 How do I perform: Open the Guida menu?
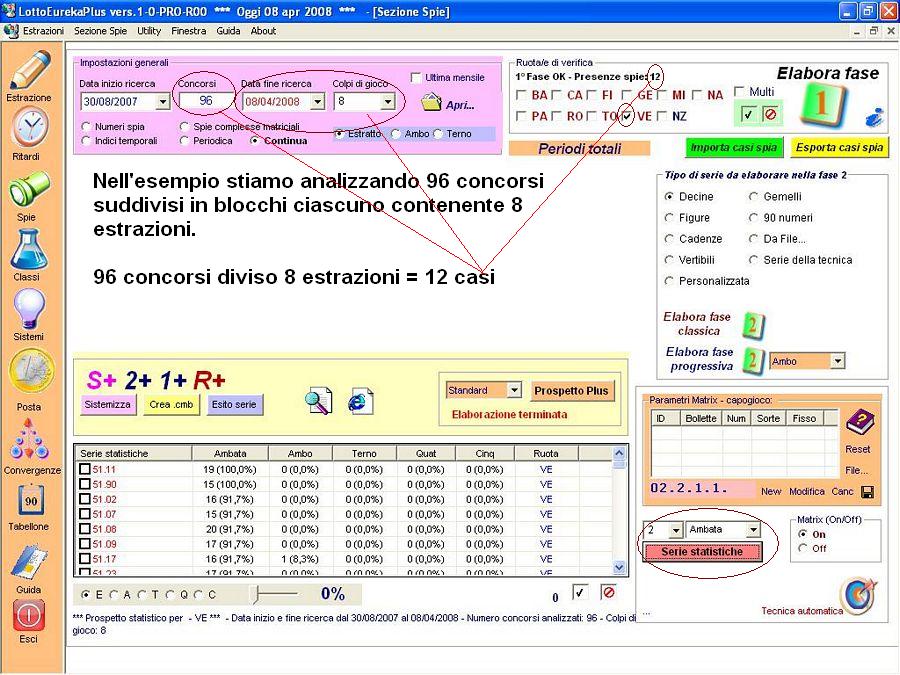[228, 31]
